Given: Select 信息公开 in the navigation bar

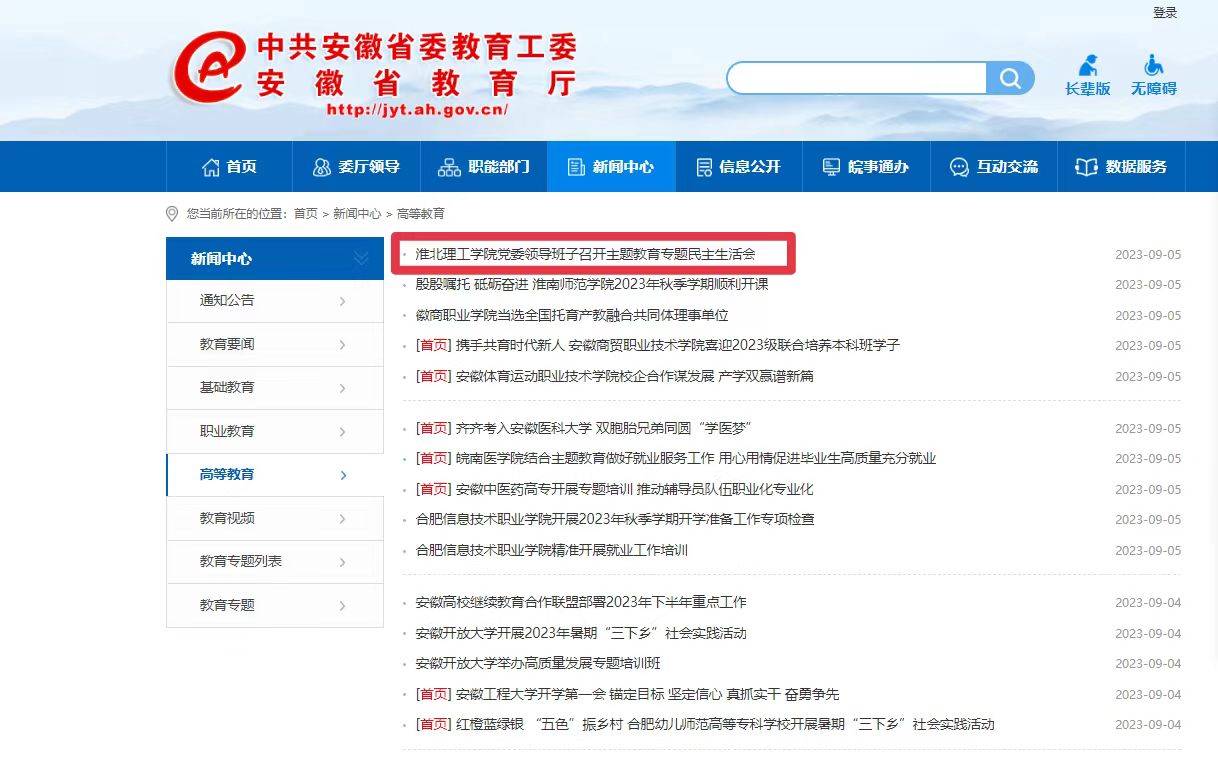Looking at the screenshot, I should click(x=738, y=167).
